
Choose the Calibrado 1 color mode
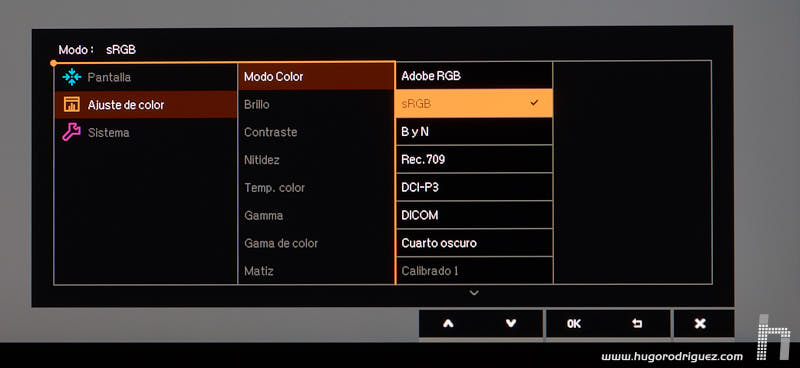click(x=474, y=271)
